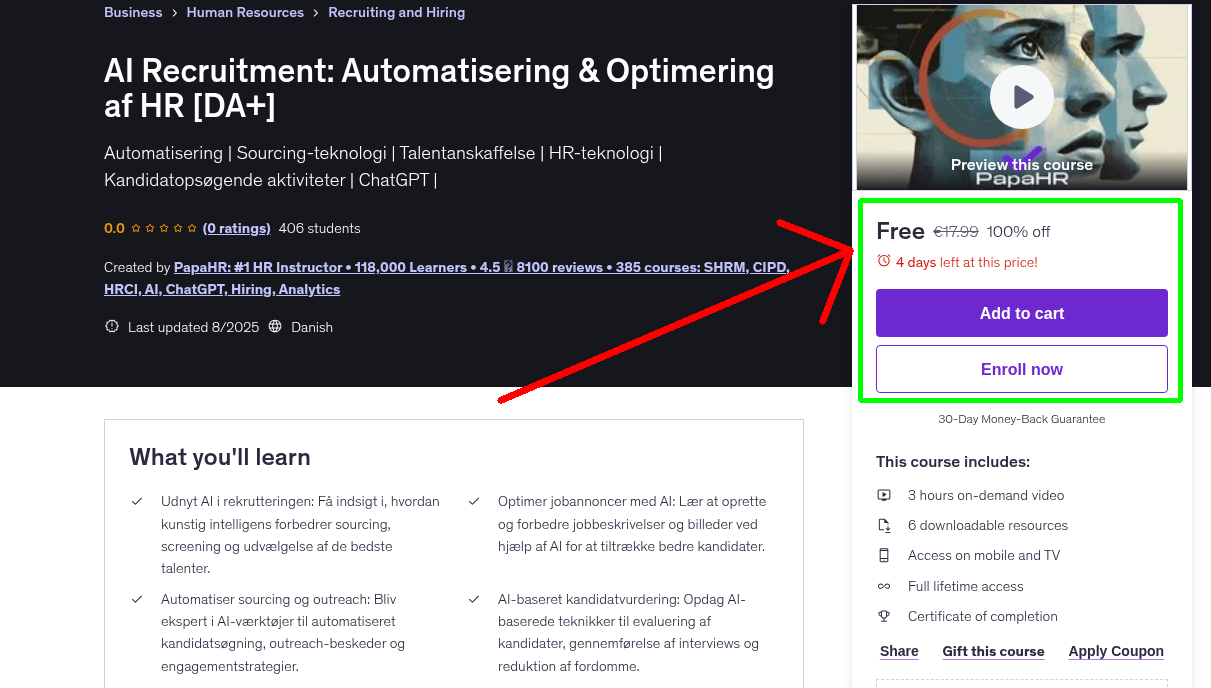Image resolution: width=1211 pixels, height=688 pixels.
Task: Click the red alarm clock icon
Action: [x=884, y=259]
